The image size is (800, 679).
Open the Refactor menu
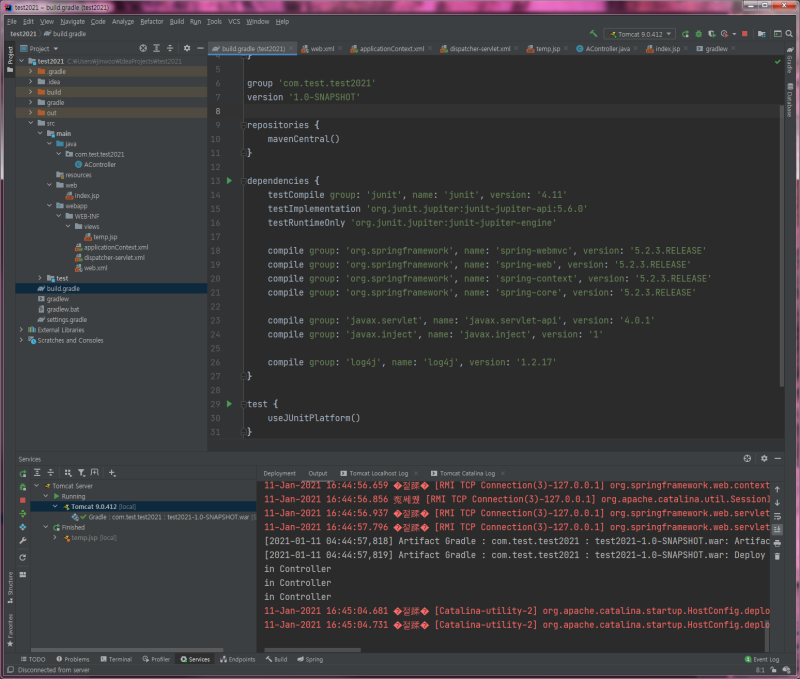[x=152, y=21]
